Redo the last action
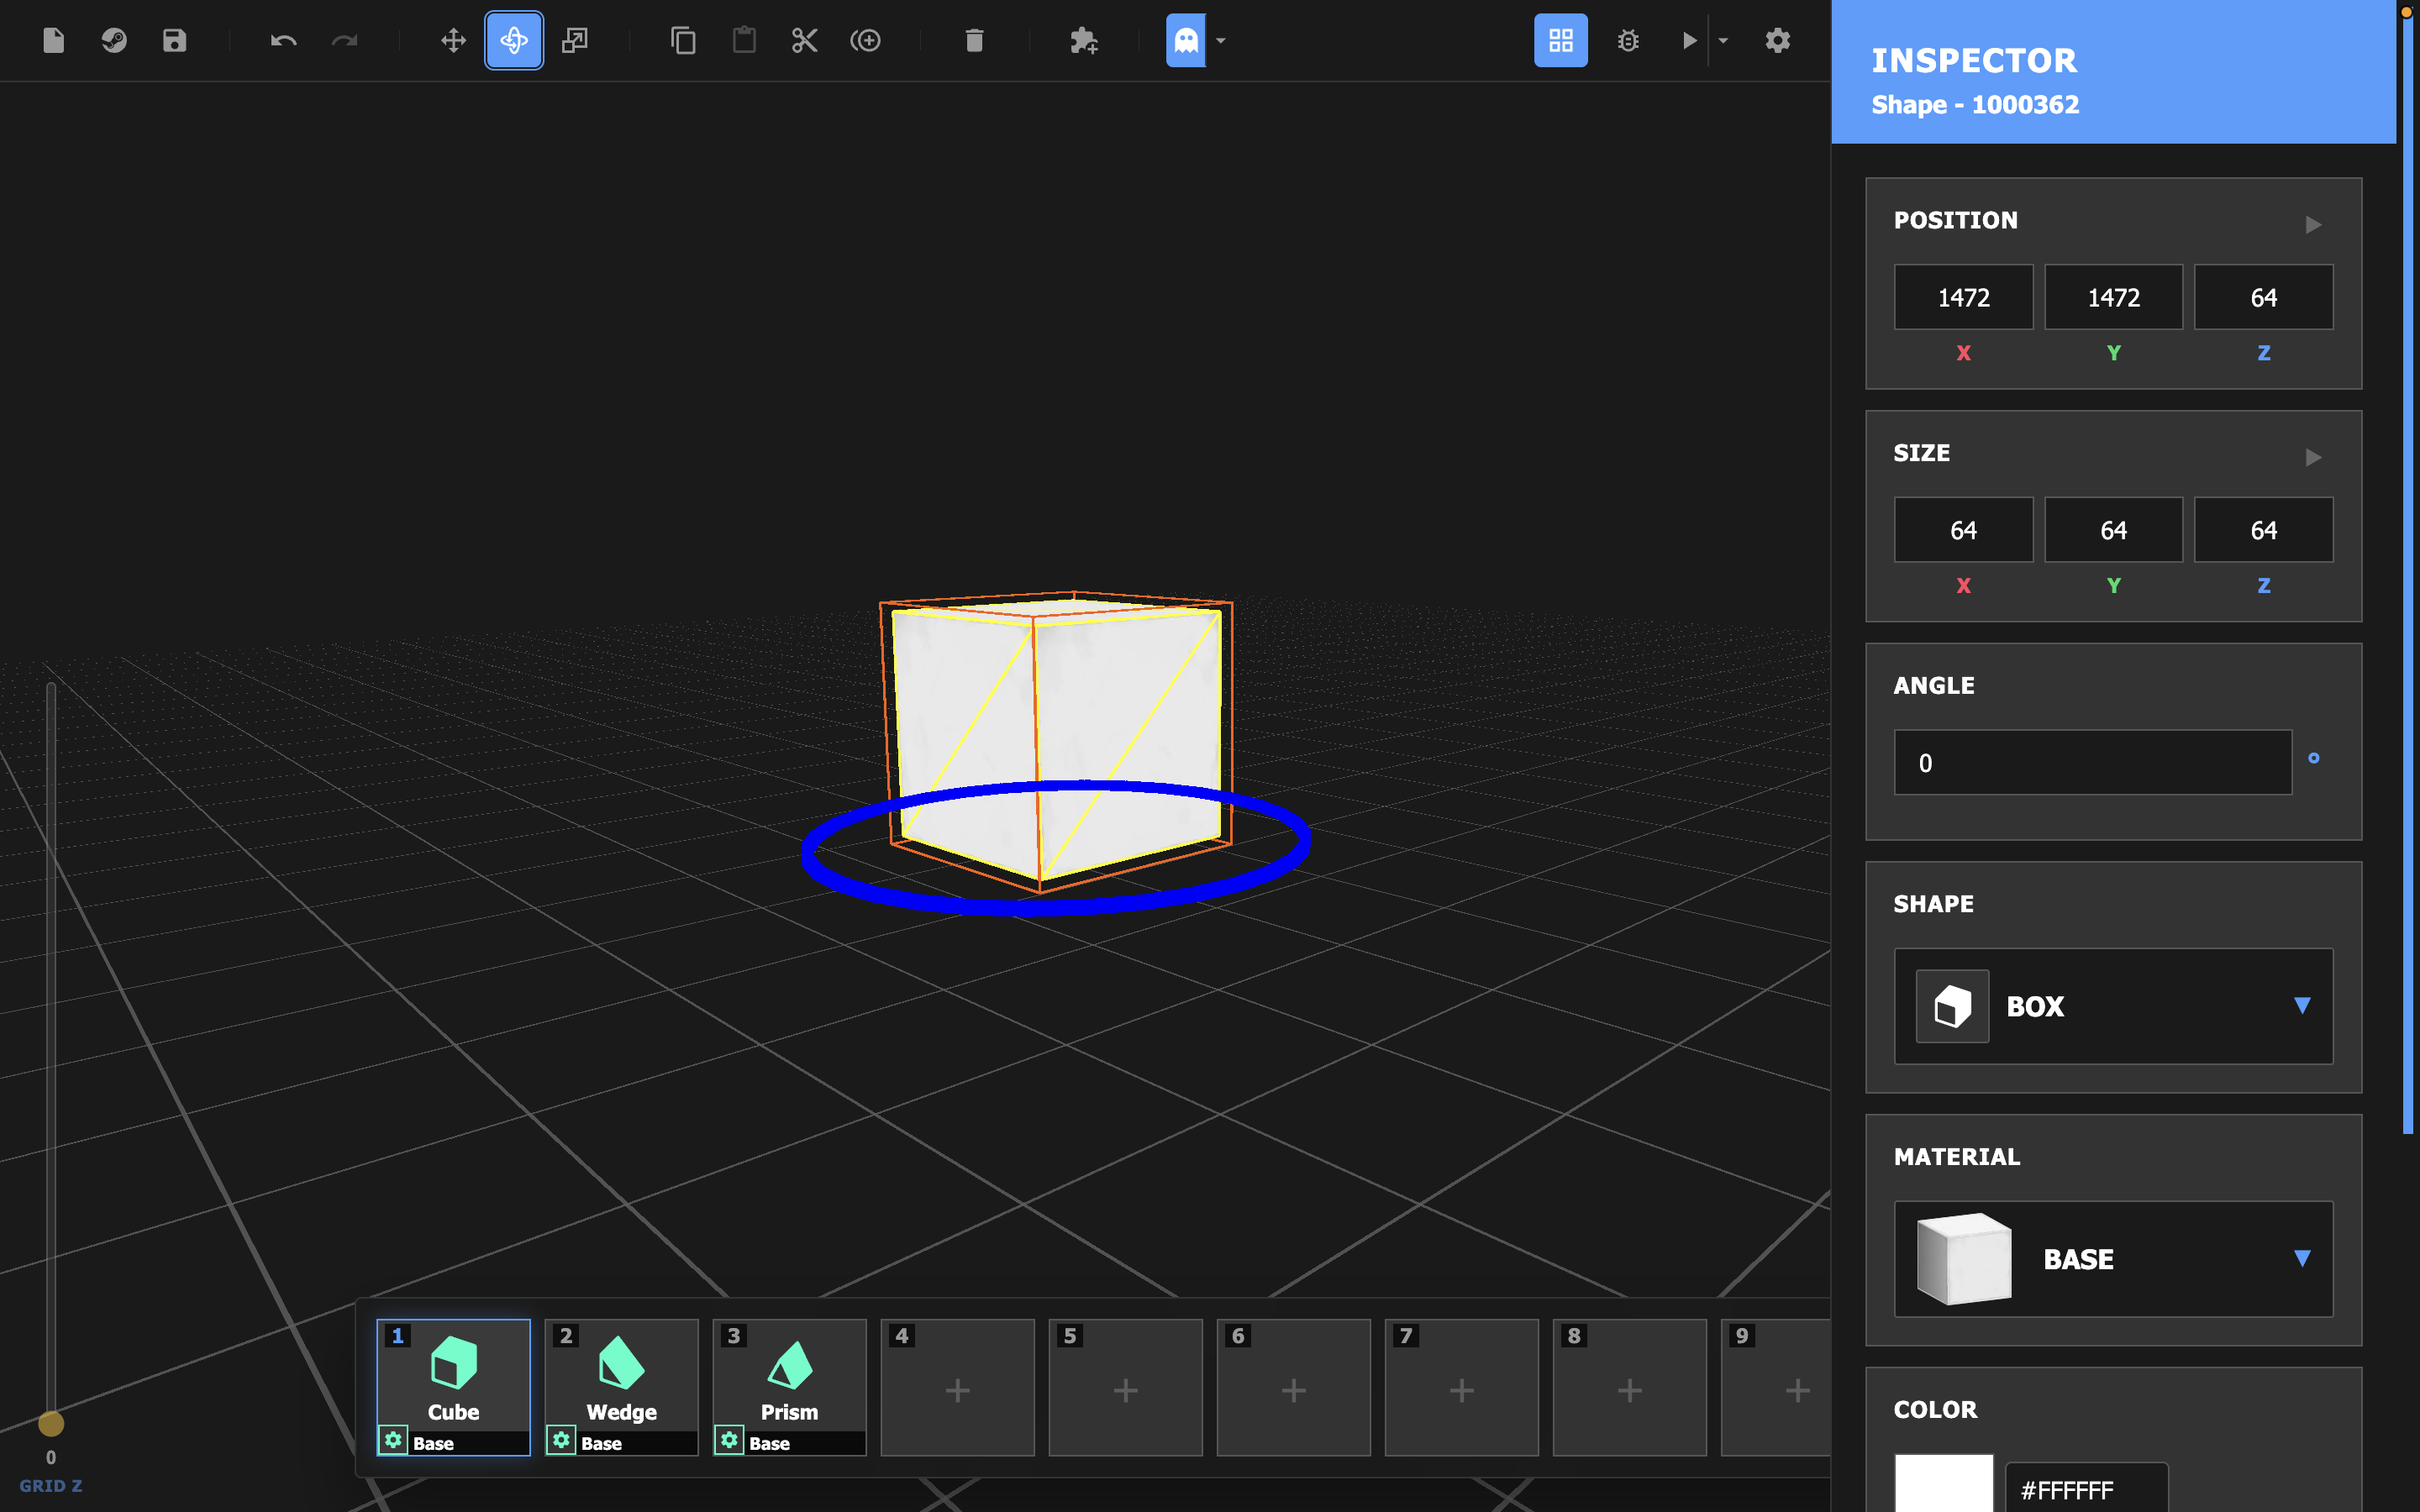 pos(344,40)
